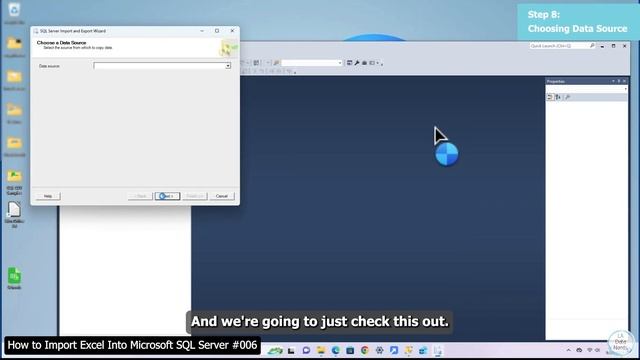The height and width of the screenshot is (360, 640).
Task: Open Microsoft Edge from the taskbar
Action: coord(336,350)
